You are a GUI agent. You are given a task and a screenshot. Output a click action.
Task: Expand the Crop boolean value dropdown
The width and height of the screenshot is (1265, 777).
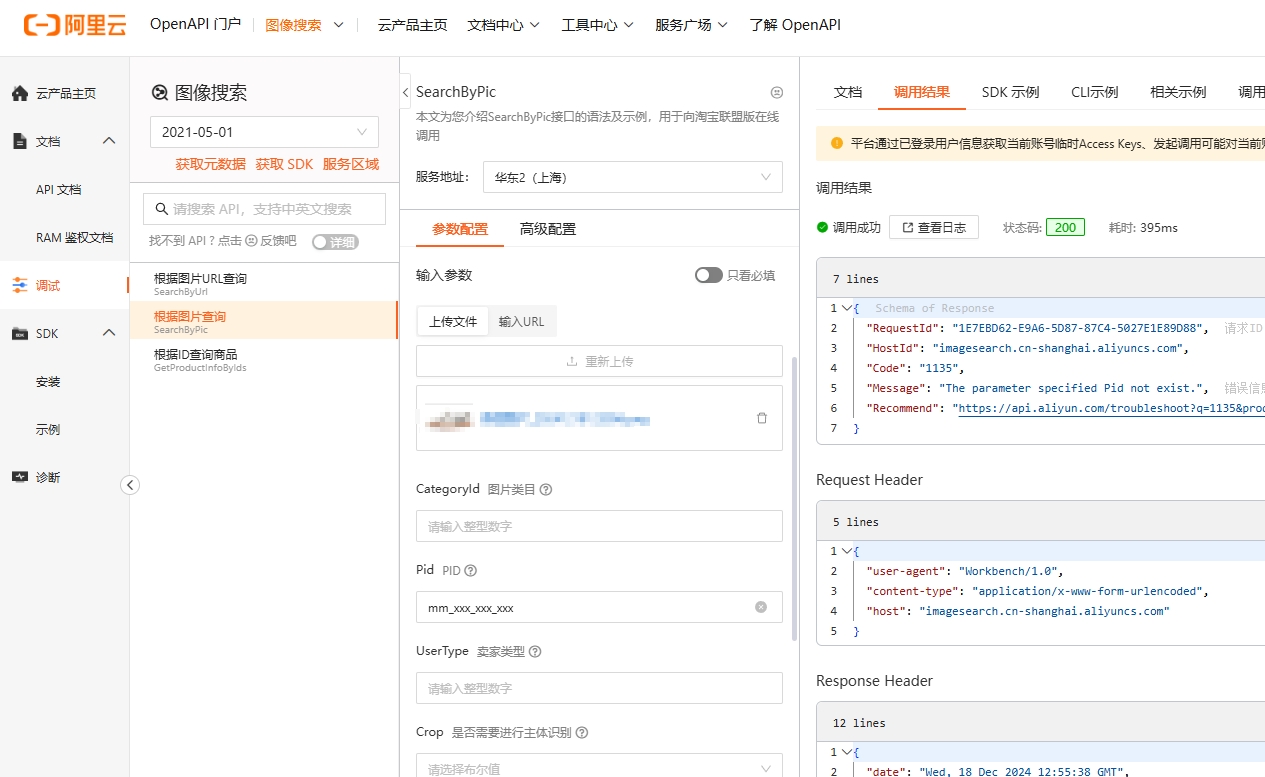pos(599,768)
